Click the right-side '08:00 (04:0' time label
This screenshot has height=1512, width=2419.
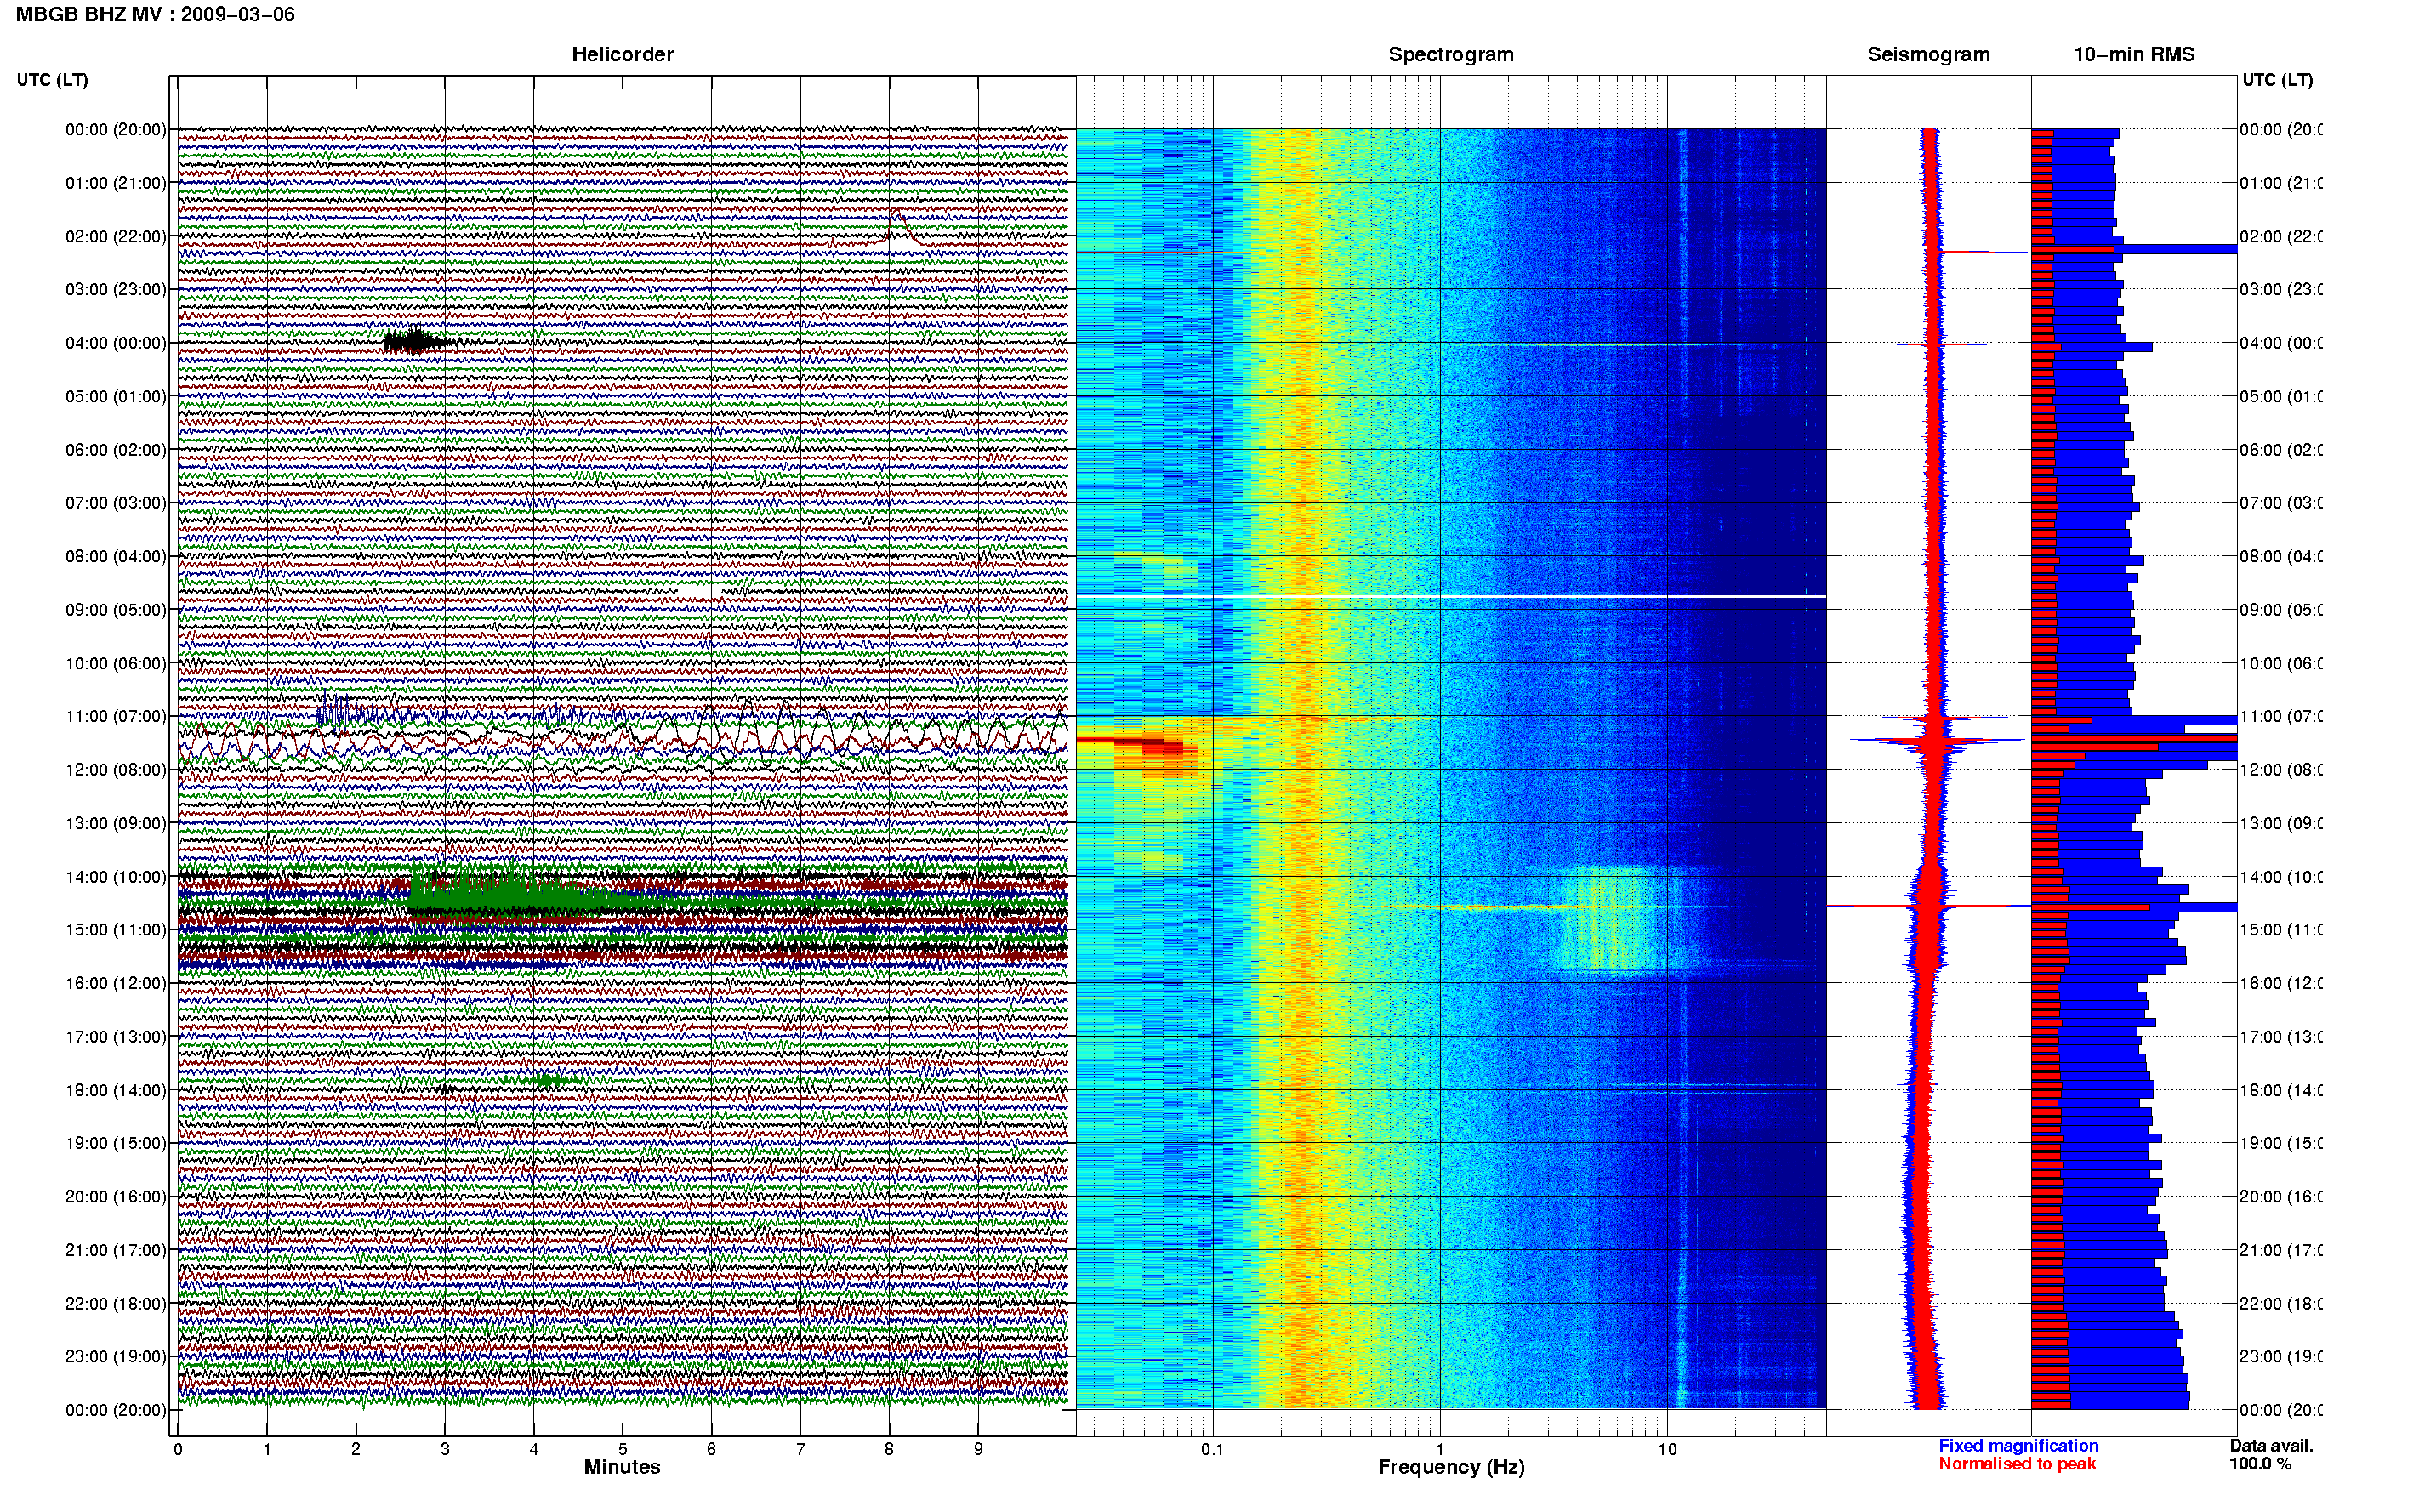coord(2281,556)
